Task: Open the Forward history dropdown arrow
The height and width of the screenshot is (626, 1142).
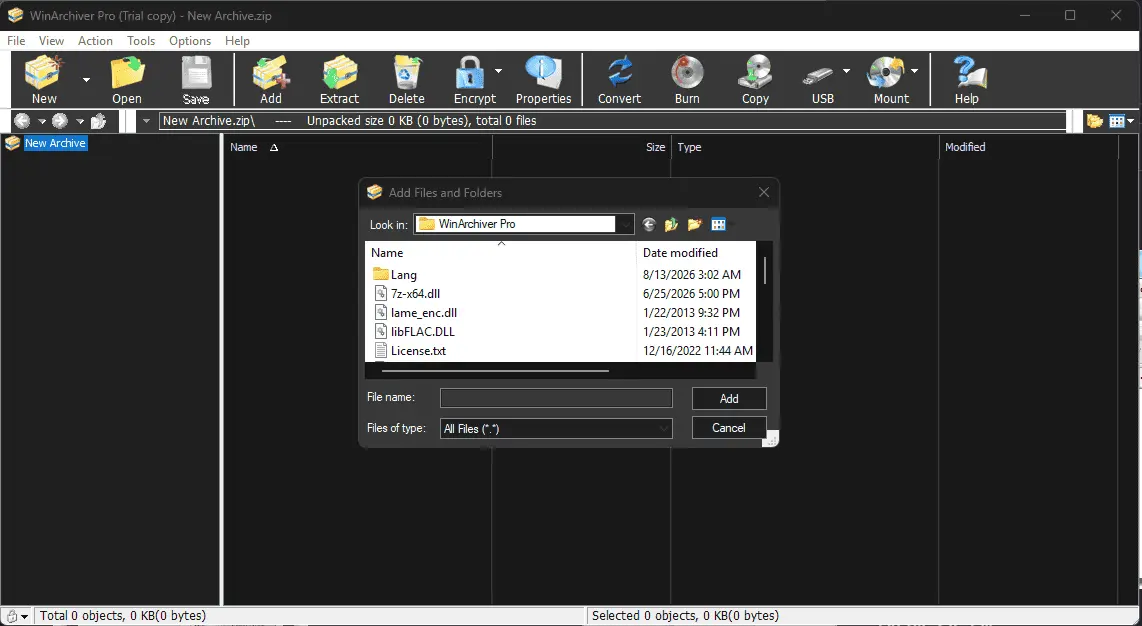Action: tap(80, 122)
